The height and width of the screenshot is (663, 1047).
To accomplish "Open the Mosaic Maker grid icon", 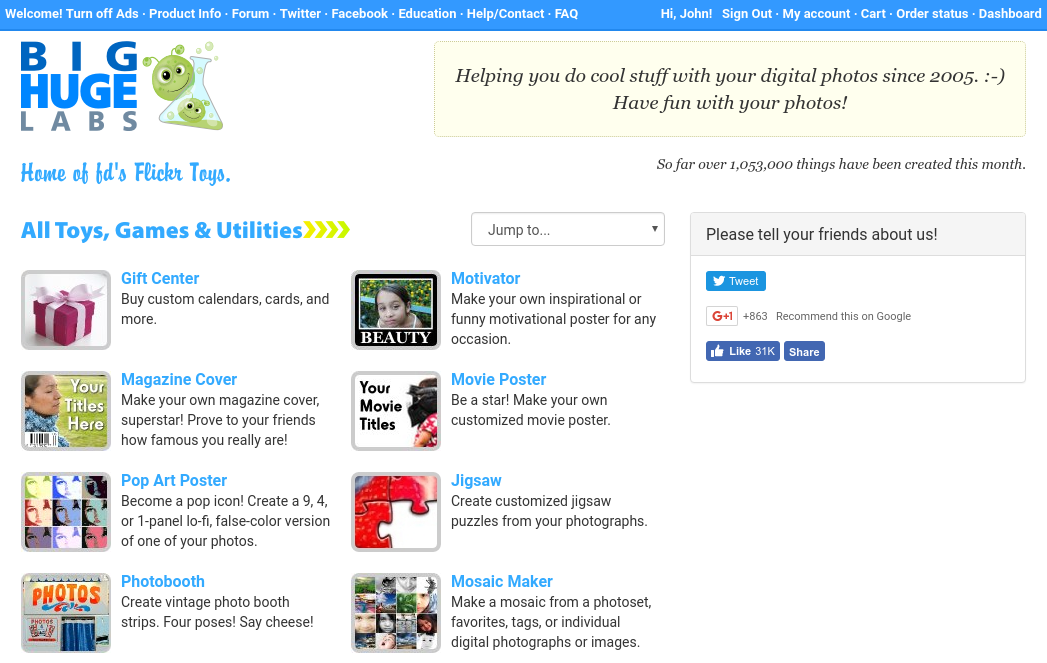I will [396, 613].
